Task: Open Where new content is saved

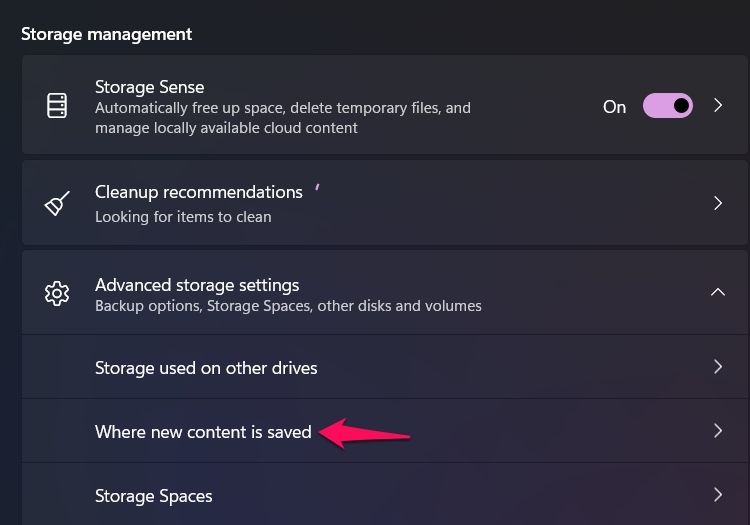Action: pyautogui.click(x=385, y=431)
